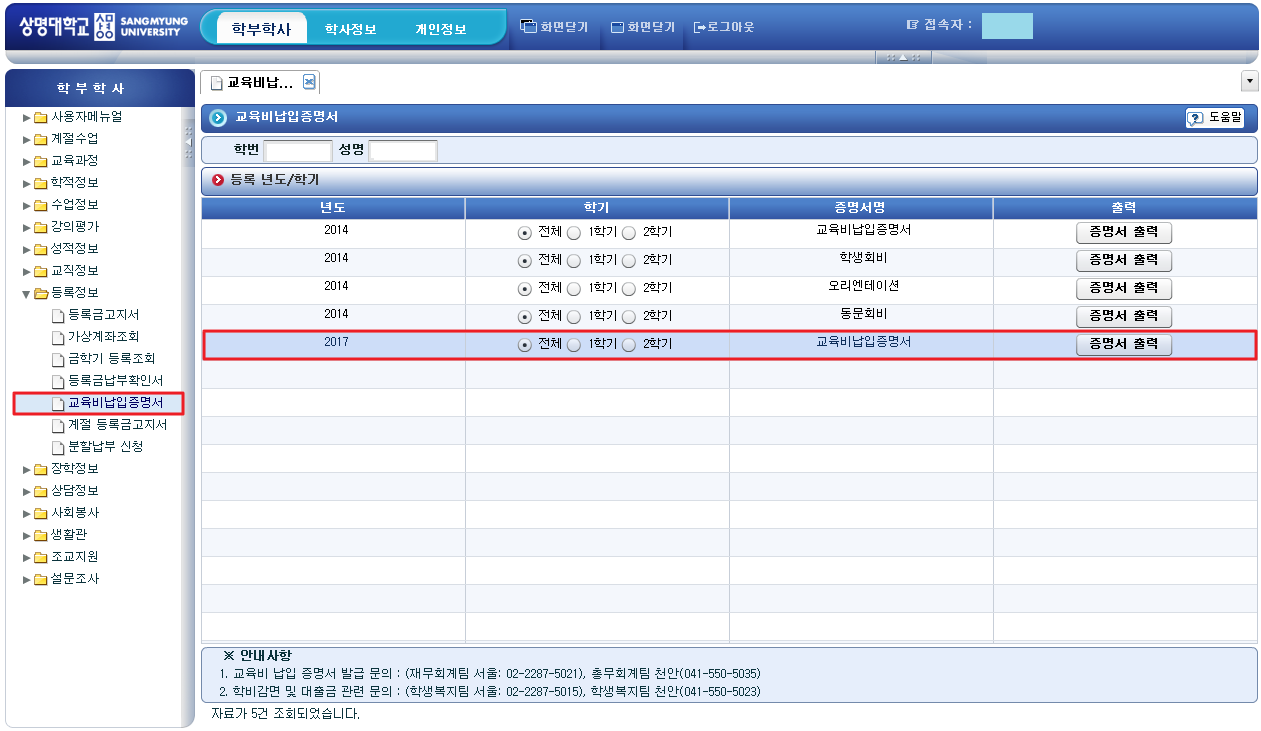Focus the 성명 text box
This screenshot has width=1261, height=731.
tap(403, 151)
